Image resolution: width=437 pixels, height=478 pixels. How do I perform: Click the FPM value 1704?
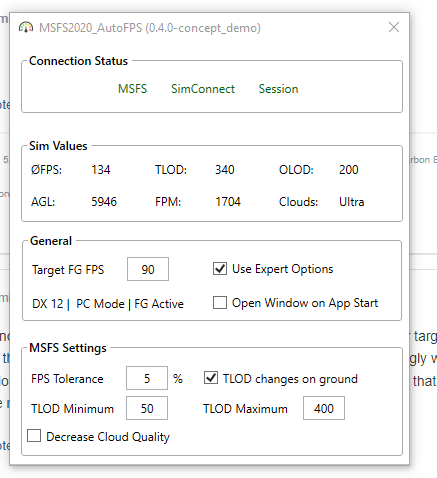[228, 202]
